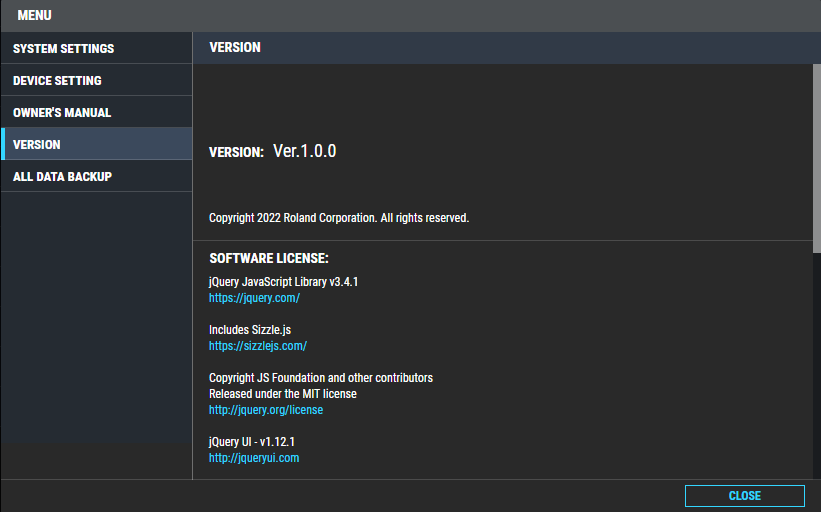Screen dimensions: 821x512
Task: Select the Version menu entry
Action: [96, 144]
